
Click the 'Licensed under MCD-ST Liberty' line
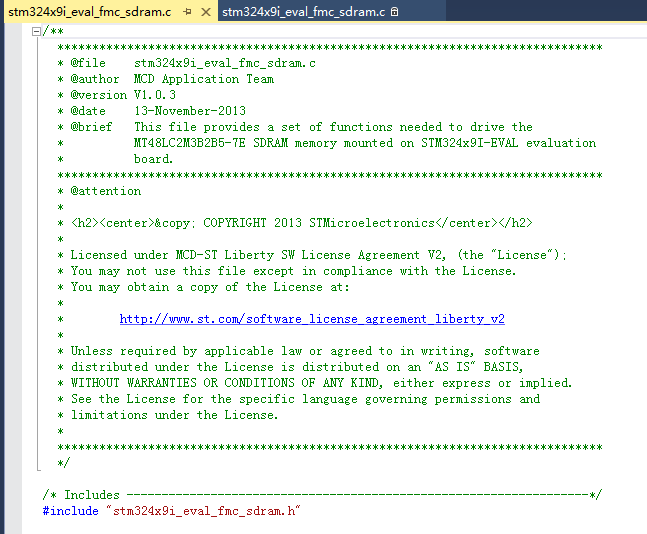[312, 255]
